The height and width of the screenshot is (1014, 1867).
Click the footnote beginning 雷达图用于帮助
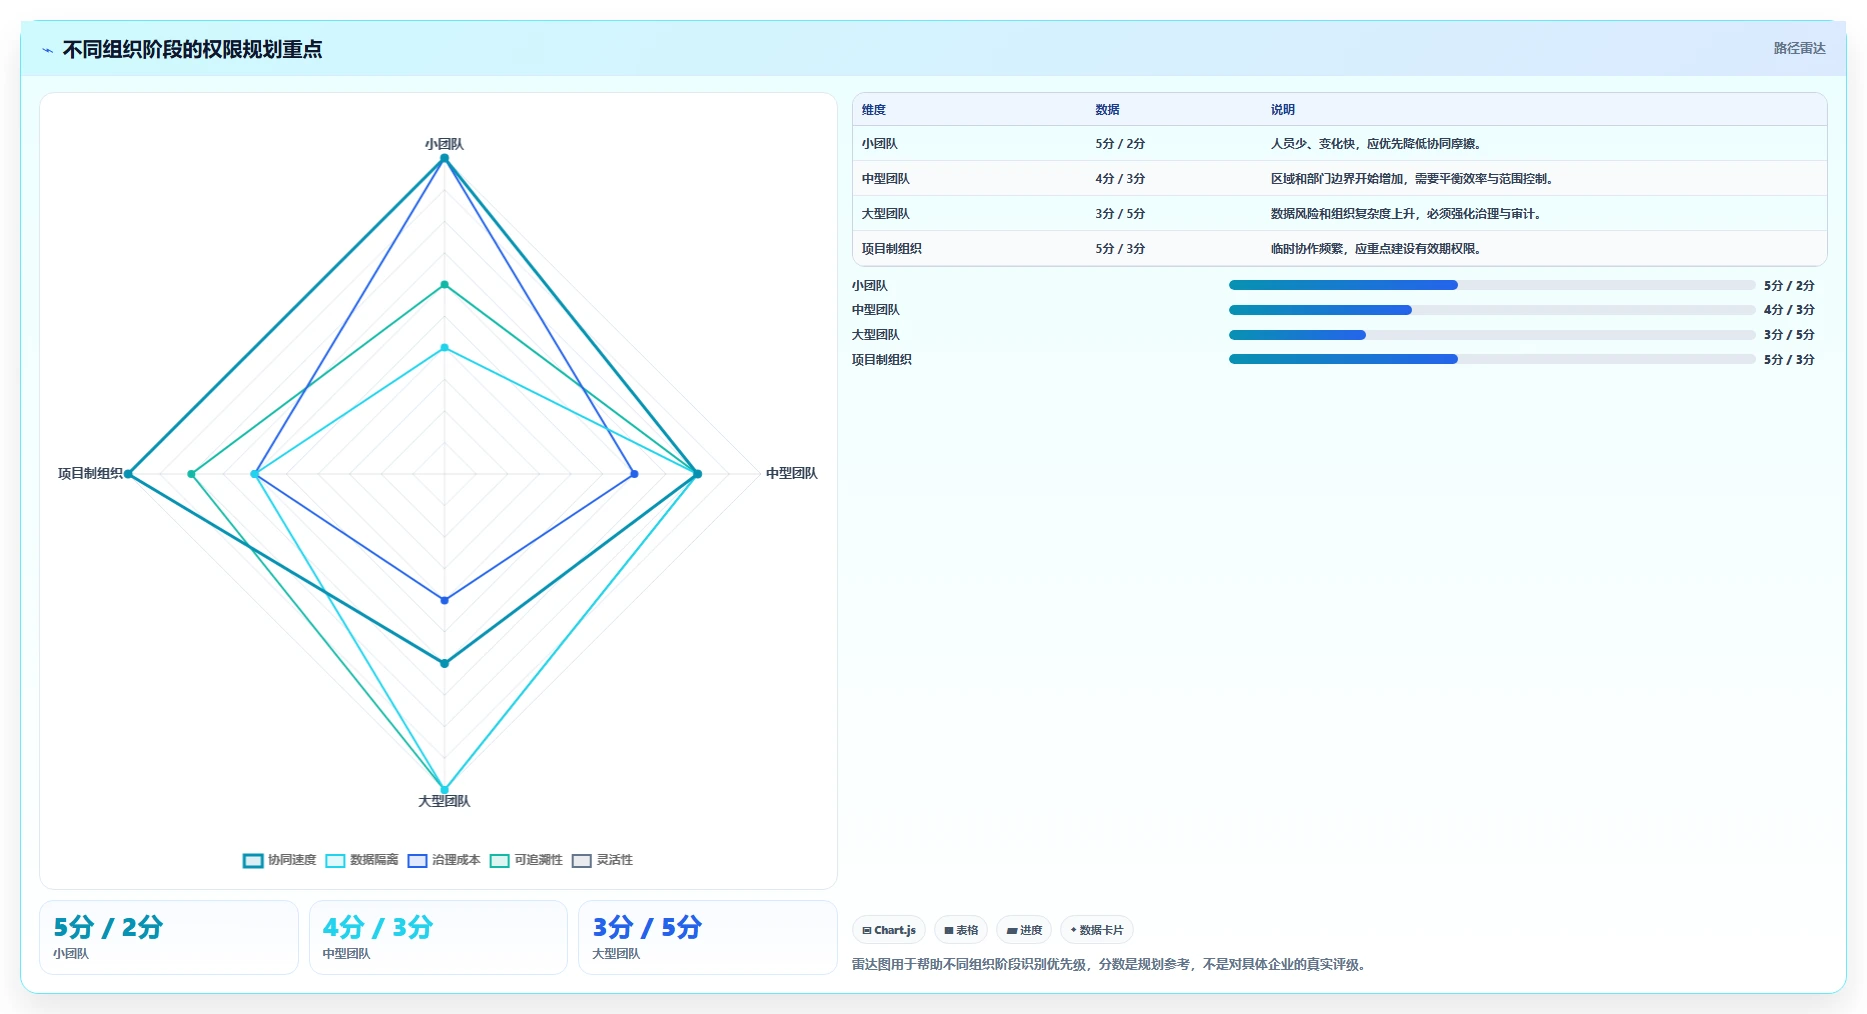(x=1109, y=965)
